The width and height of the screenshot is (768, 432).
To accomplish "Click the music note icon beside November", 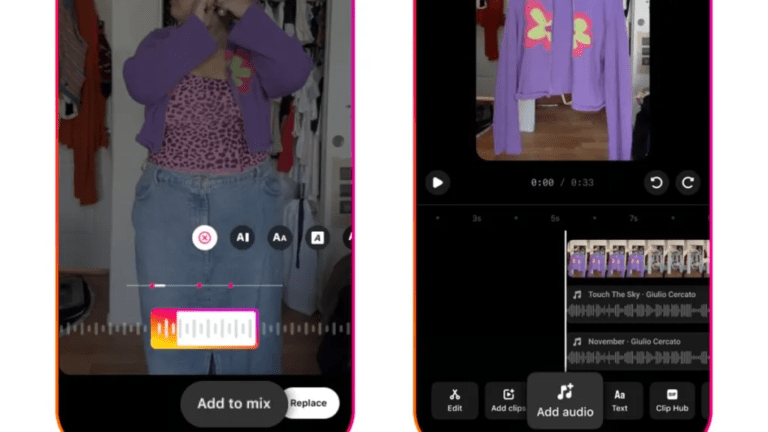I will (x=577, y=341).
